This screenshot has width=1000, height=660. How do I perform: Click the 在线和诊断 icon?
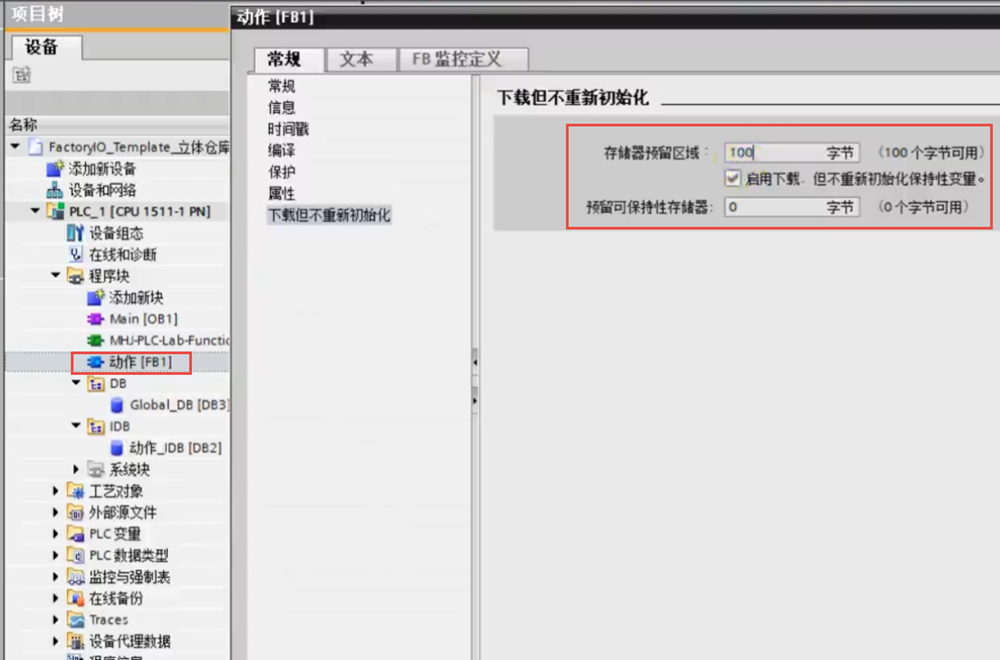click(x=75, y=255)
